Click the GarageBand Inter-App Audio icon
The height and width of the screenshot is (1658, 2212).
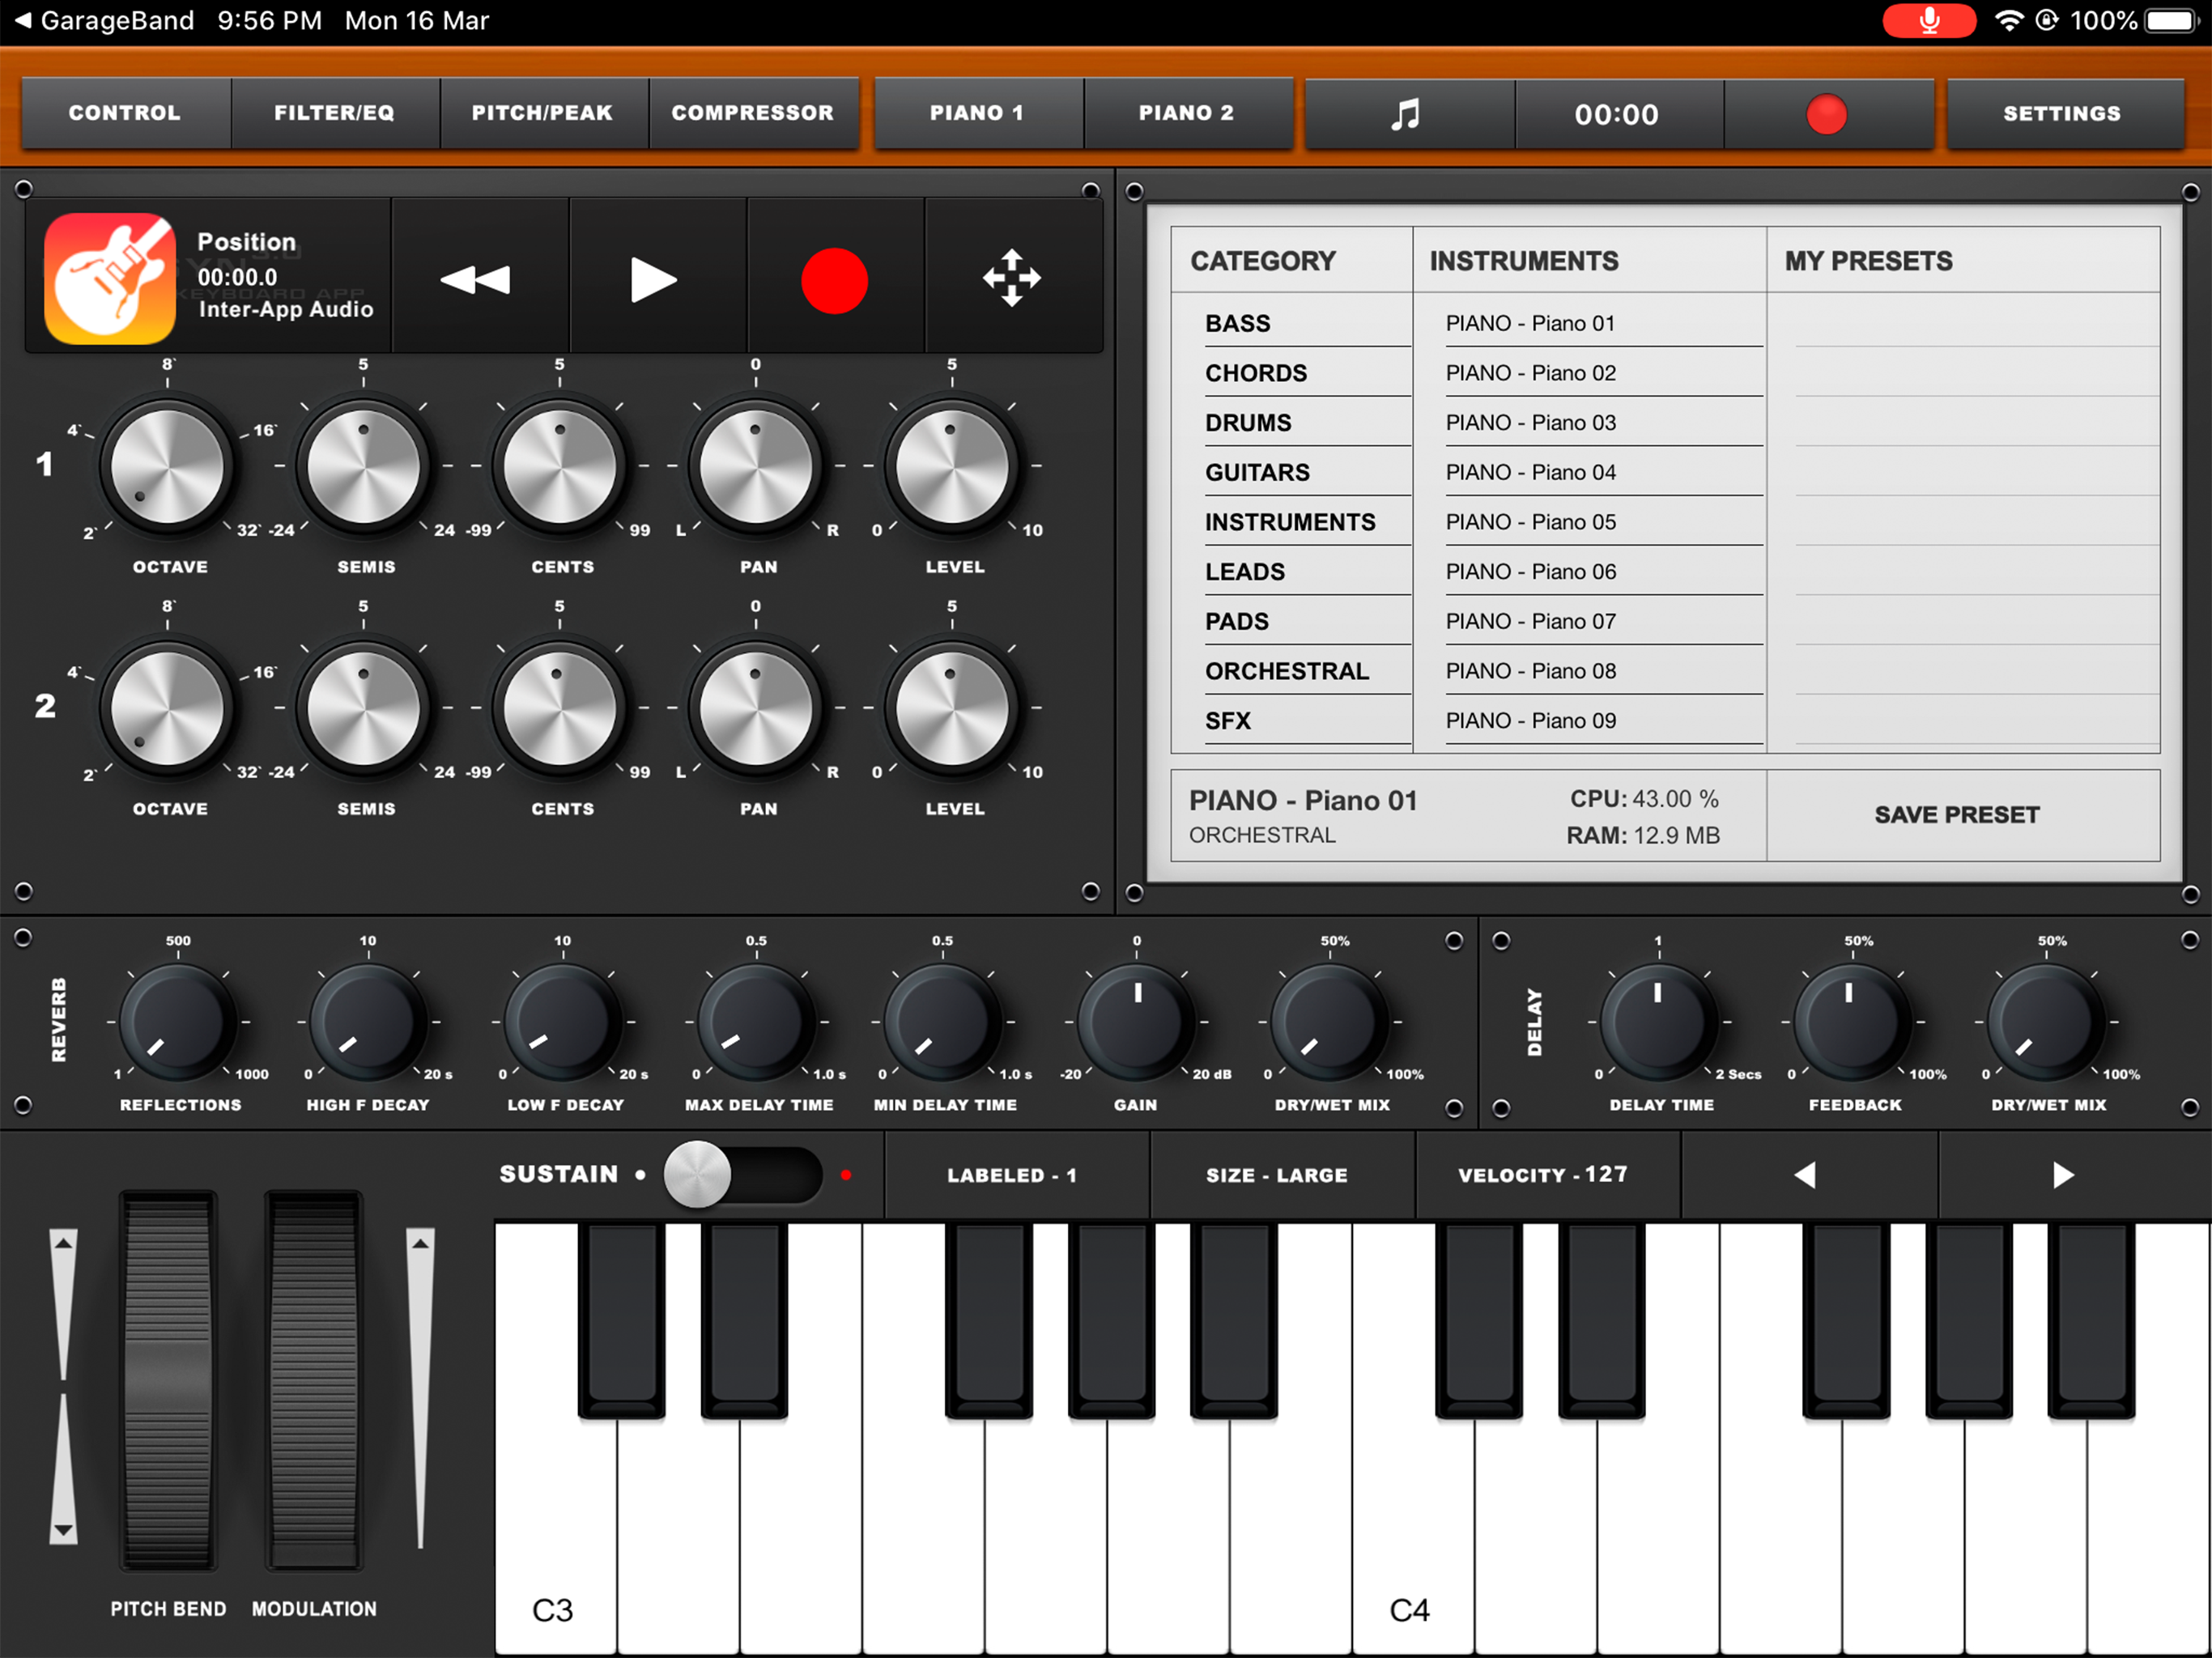(x=110, y=278)
